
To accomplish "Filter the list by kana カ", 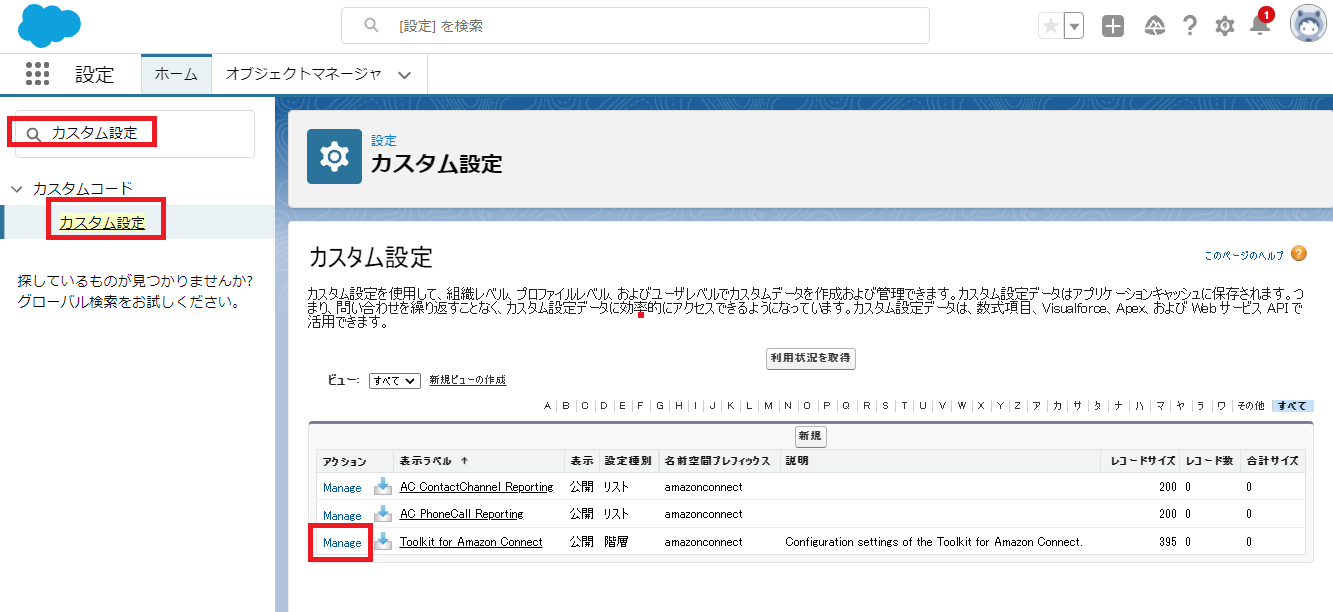I will point(1057,406).
